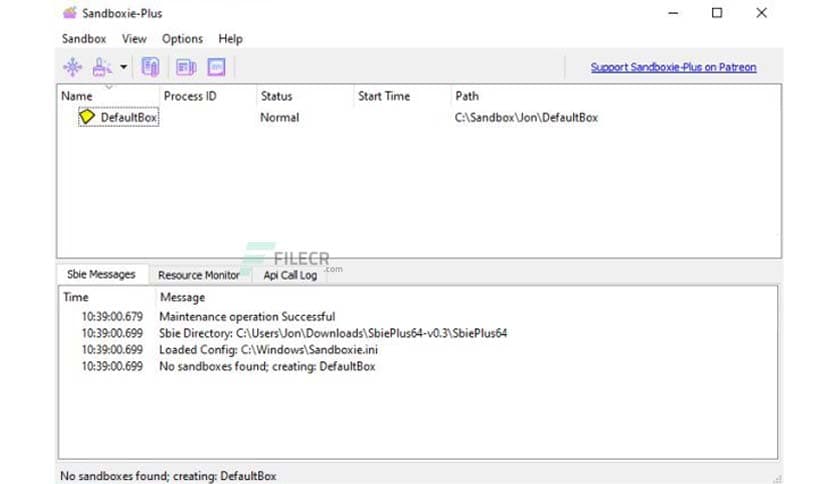Click the Status column header

coord(276,96)
